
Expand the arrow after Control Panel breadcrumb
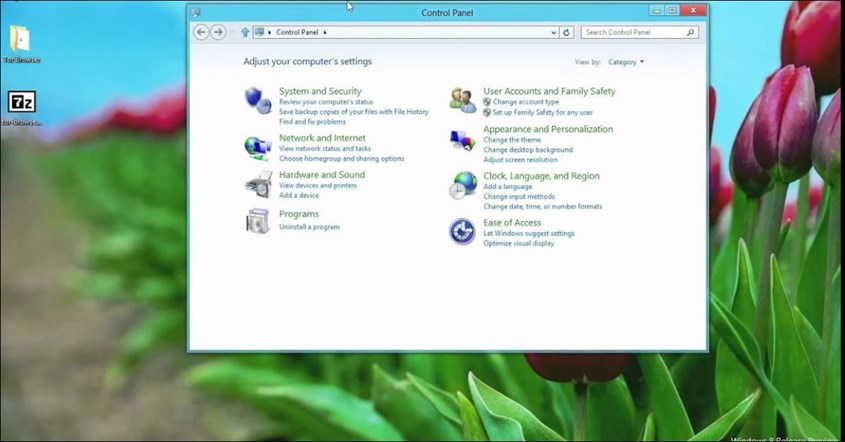(325, 32)
